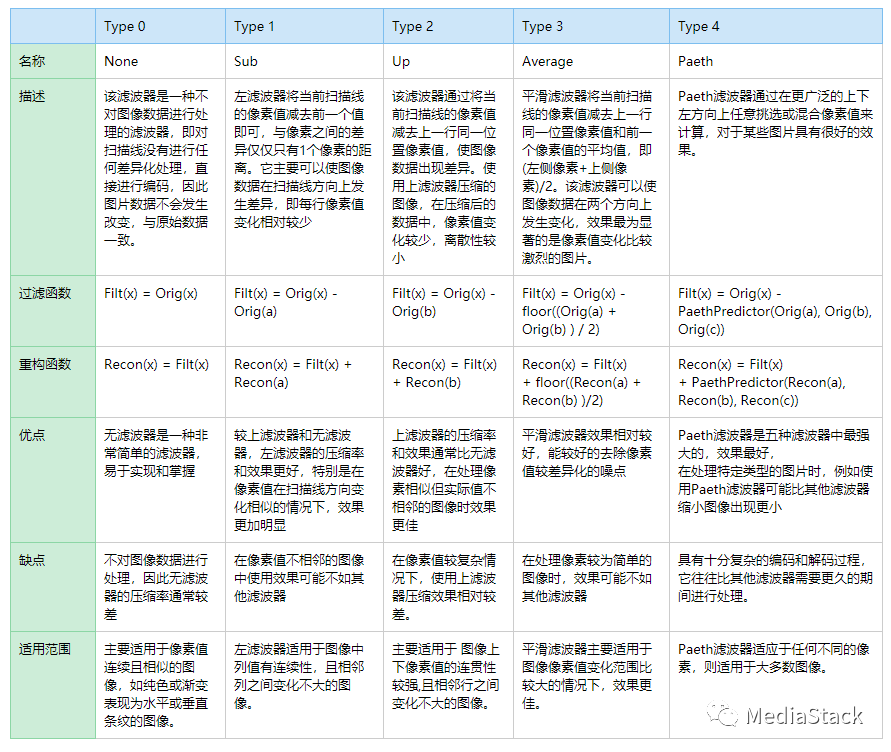891x752 pixels.
Task: Click the Paeth name cell
Action: tap(695, 61)
